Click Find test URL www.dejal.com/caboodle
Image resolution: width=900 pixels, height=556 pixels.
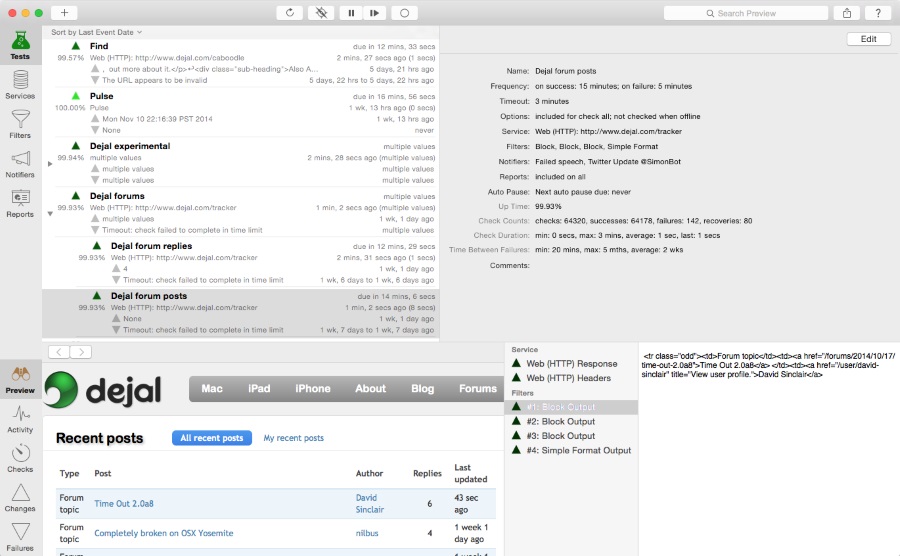pos(190,57)
